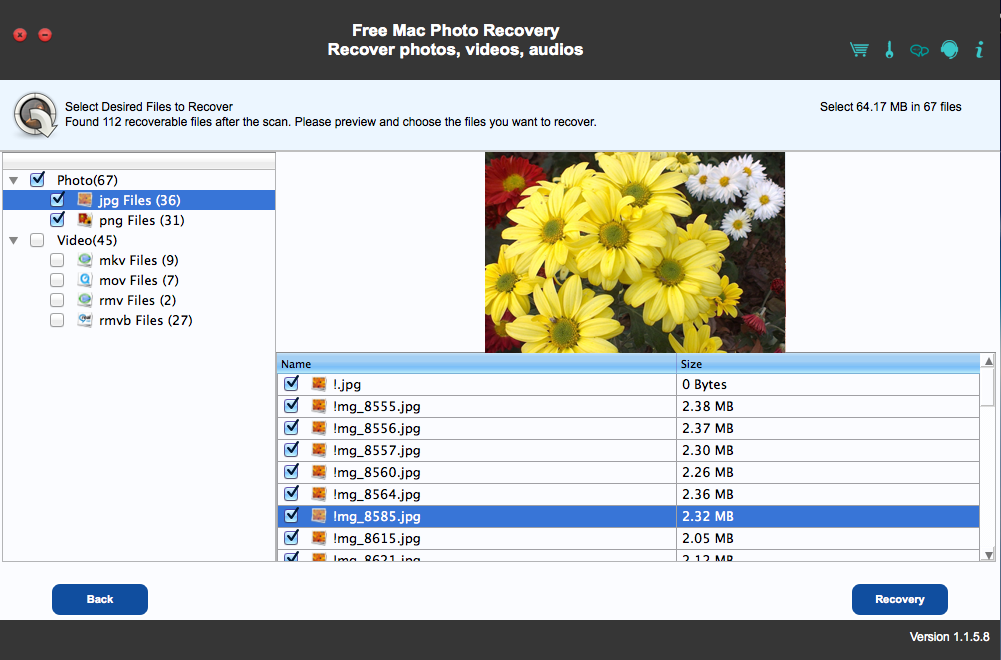Open the shopping cart purchase icon

coord(858,50)
